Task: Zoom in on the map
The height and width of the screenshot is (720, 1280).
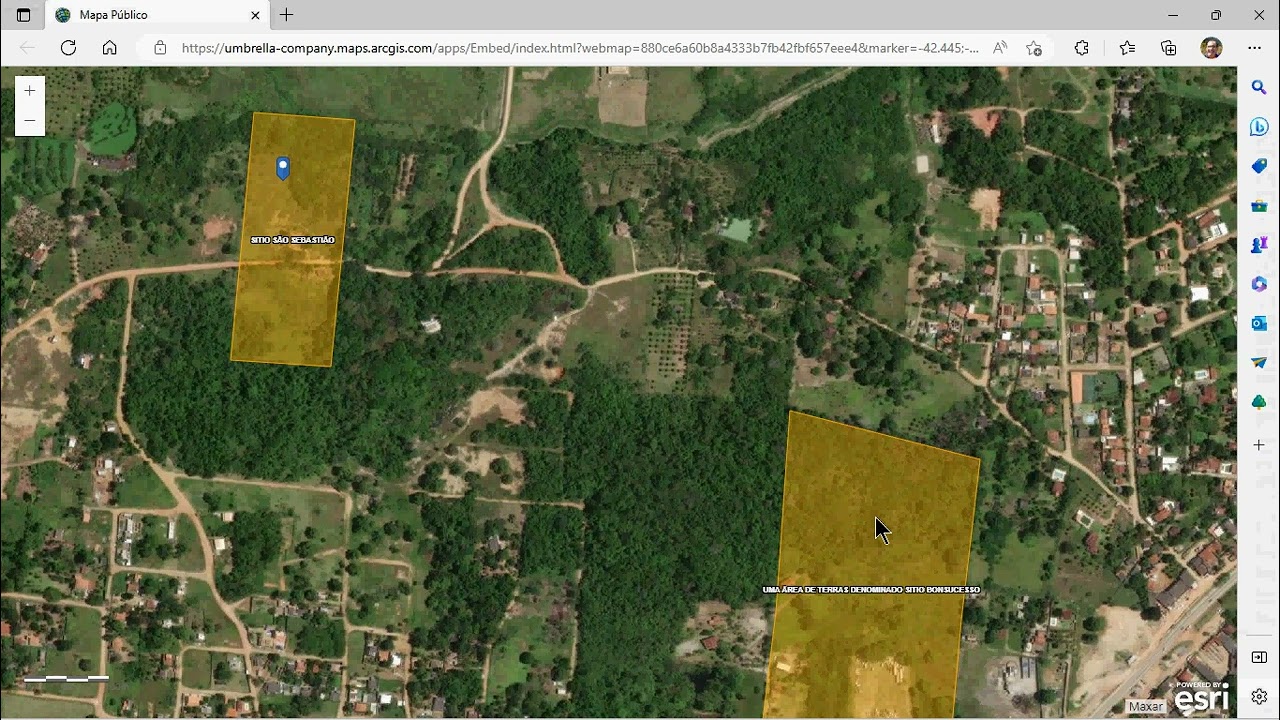Action: click(30, 91)
